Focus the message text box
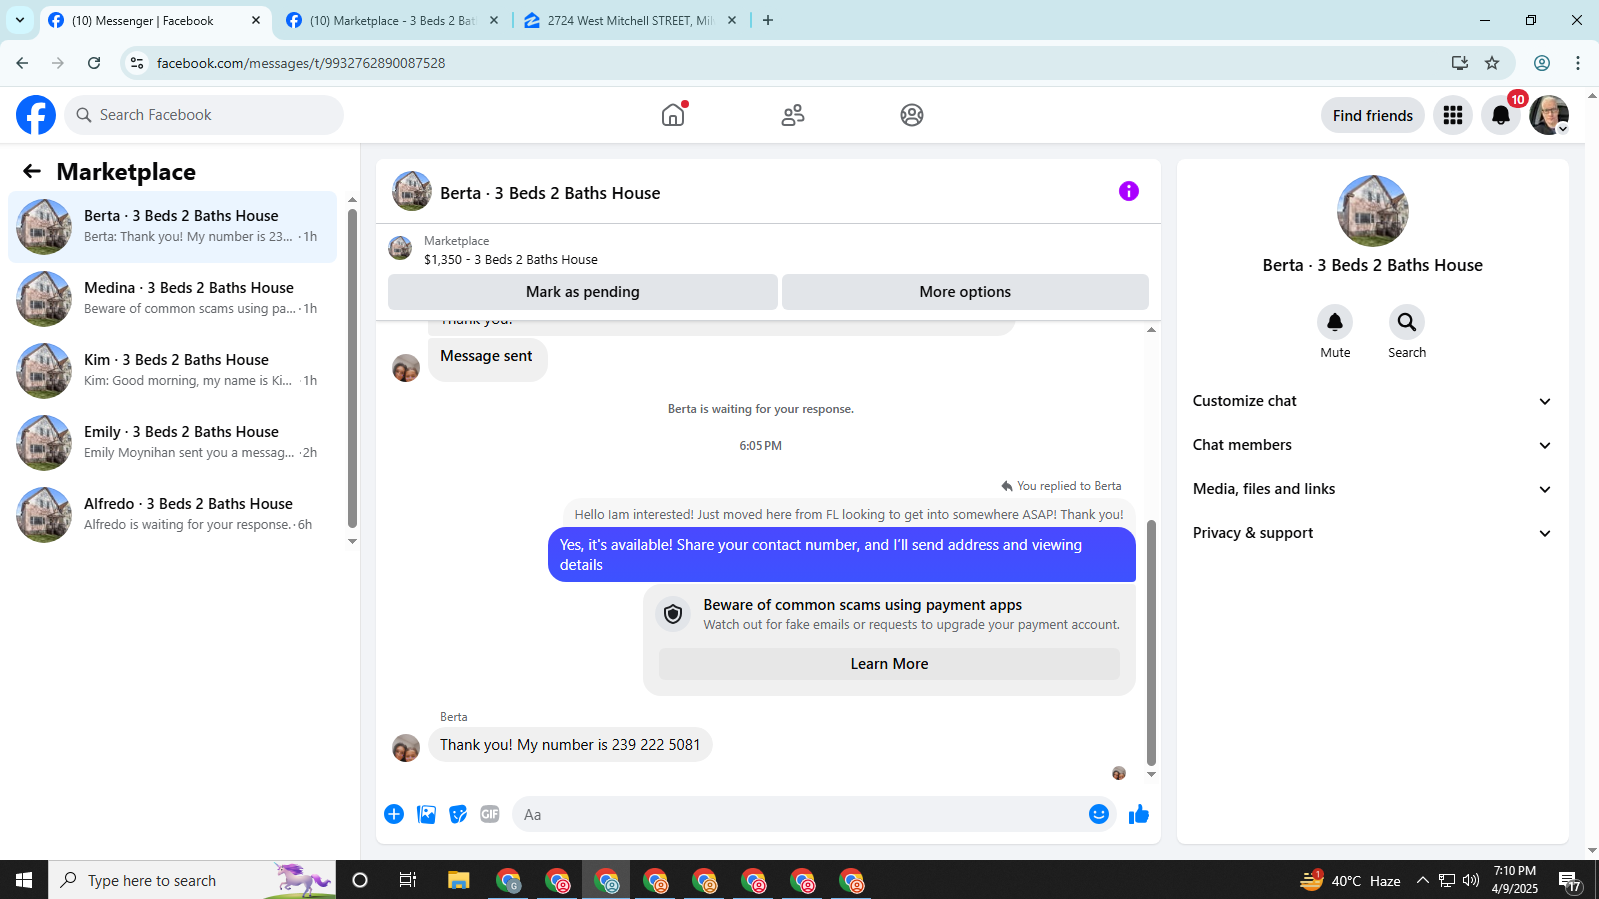 tap(802, 814)
